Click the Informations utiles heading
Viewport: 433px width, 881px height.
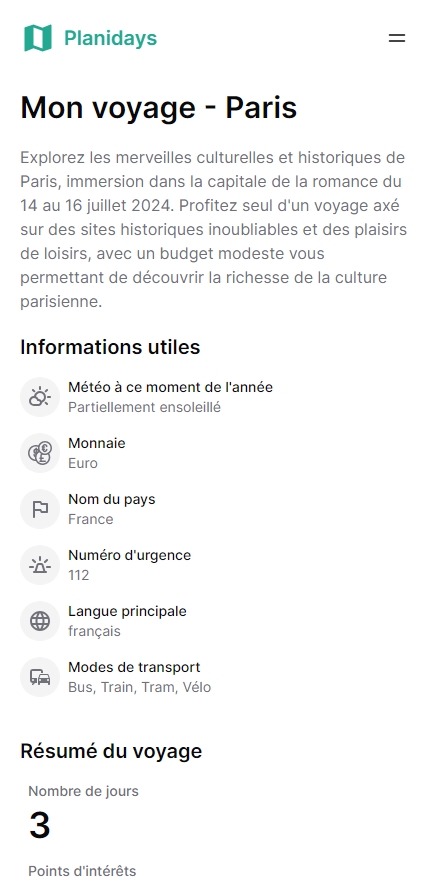pyautogui.click(x=110, y=347)
